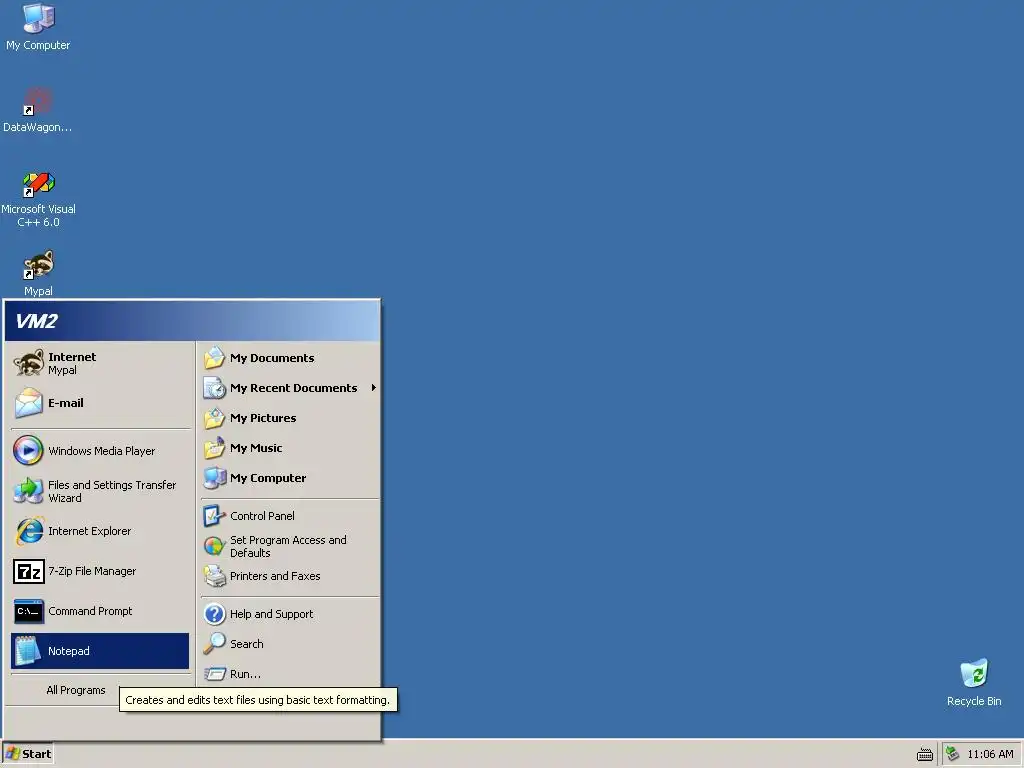
Task: Open E-mail from the Start menu
Action: 100,403
